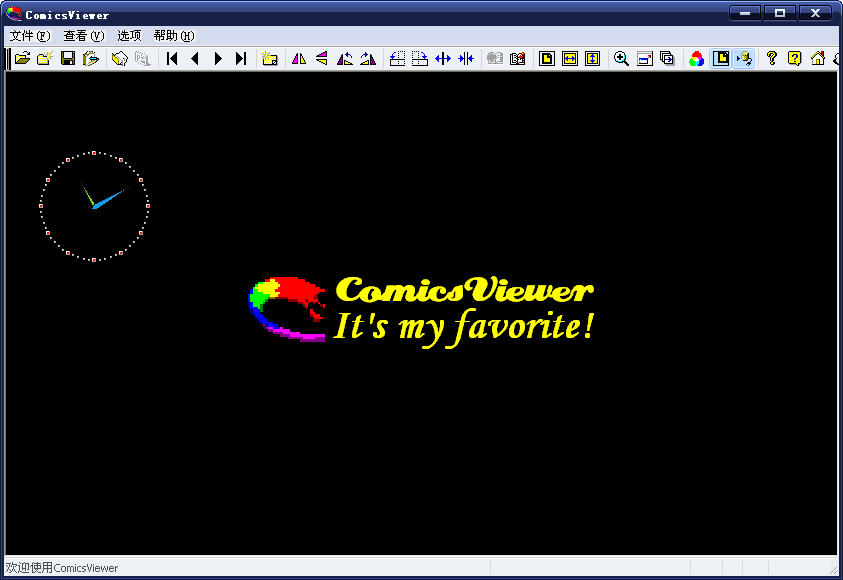Viewport: 843px width, 580px height.
Task: Click the ComicsViewer title bar app icon
Action: coord(14,14)
